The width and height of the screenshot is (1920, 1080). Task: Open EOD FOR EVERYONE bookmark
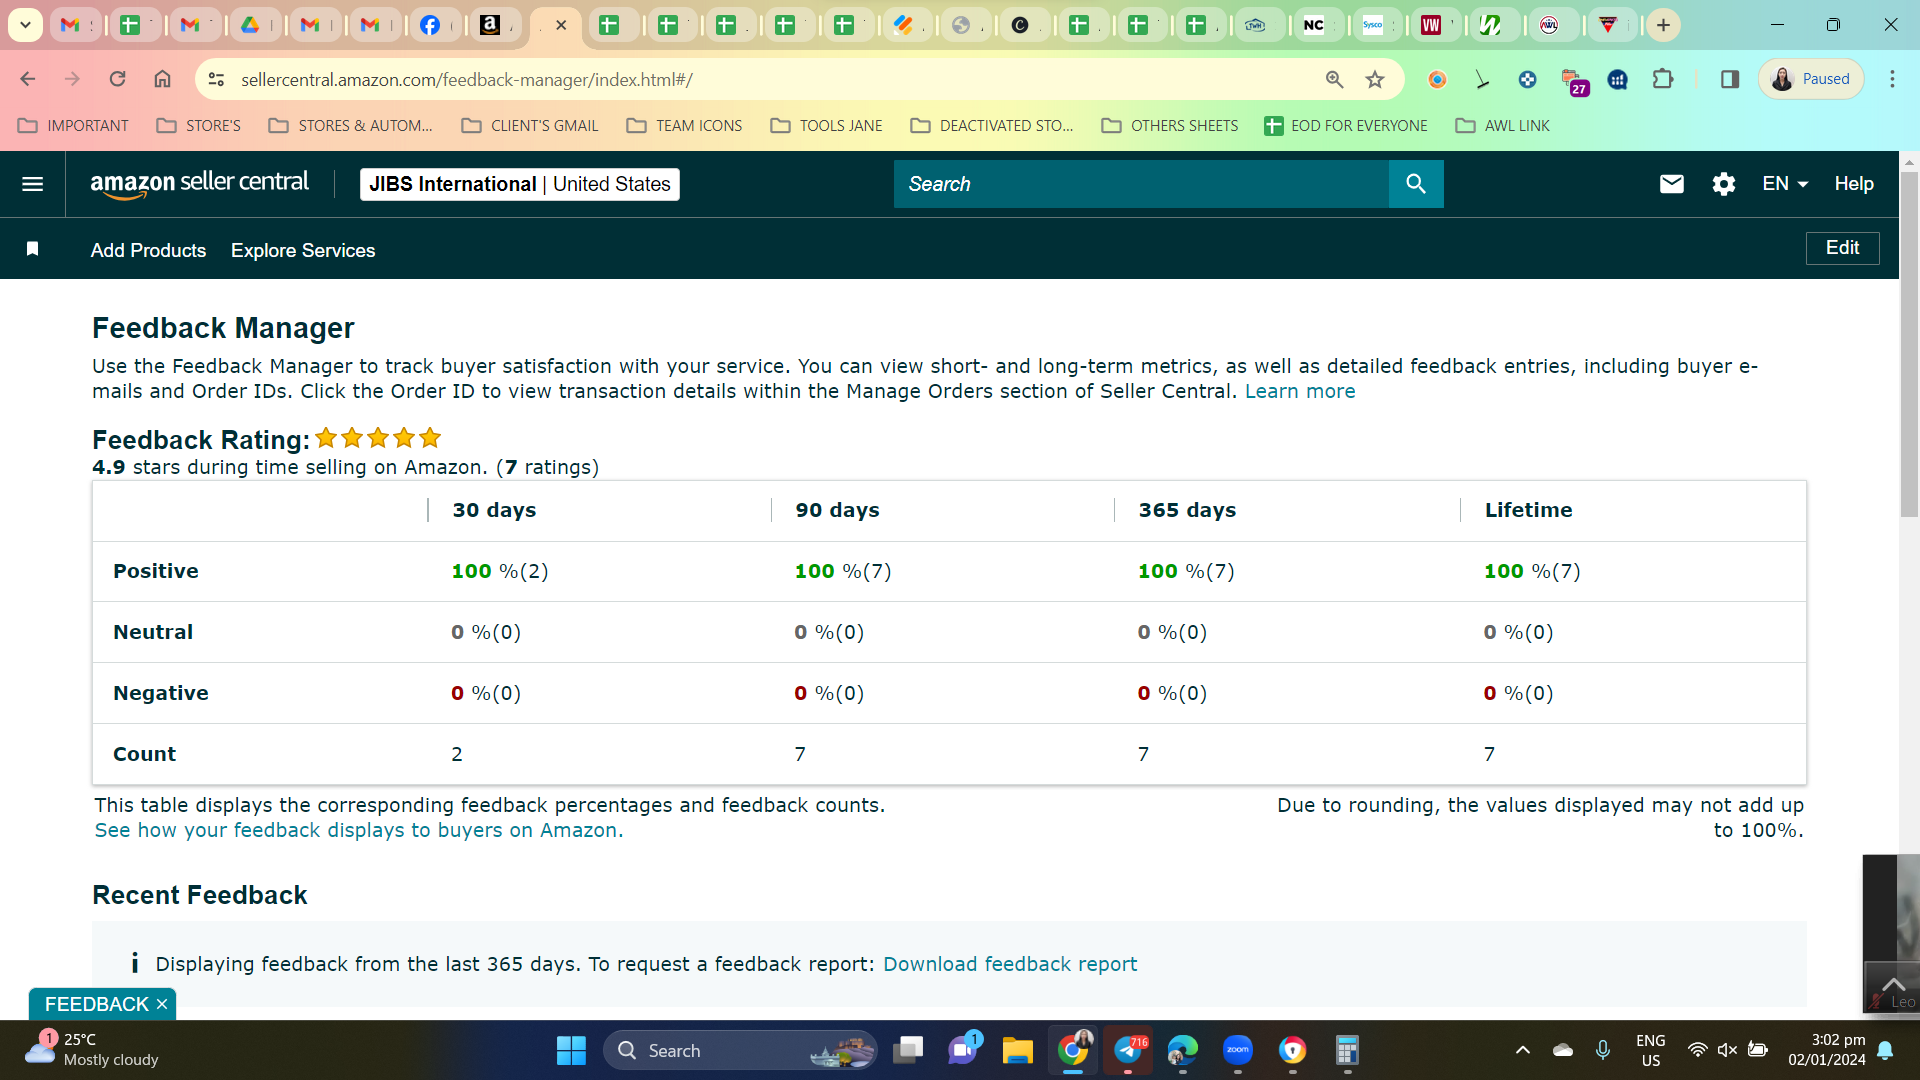click(x=1346, y=125)
